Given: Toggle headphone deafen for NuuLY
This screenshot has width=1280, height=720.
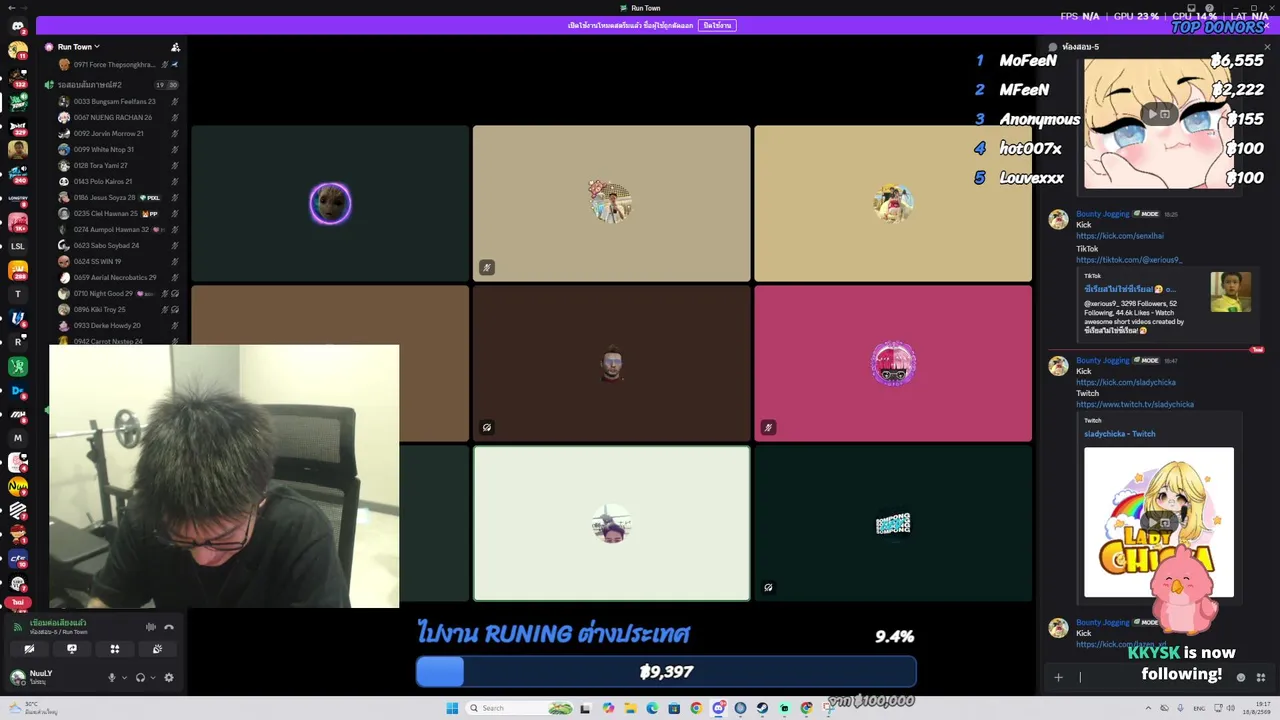Looking at the screenshot, I should tap(140, 677).
